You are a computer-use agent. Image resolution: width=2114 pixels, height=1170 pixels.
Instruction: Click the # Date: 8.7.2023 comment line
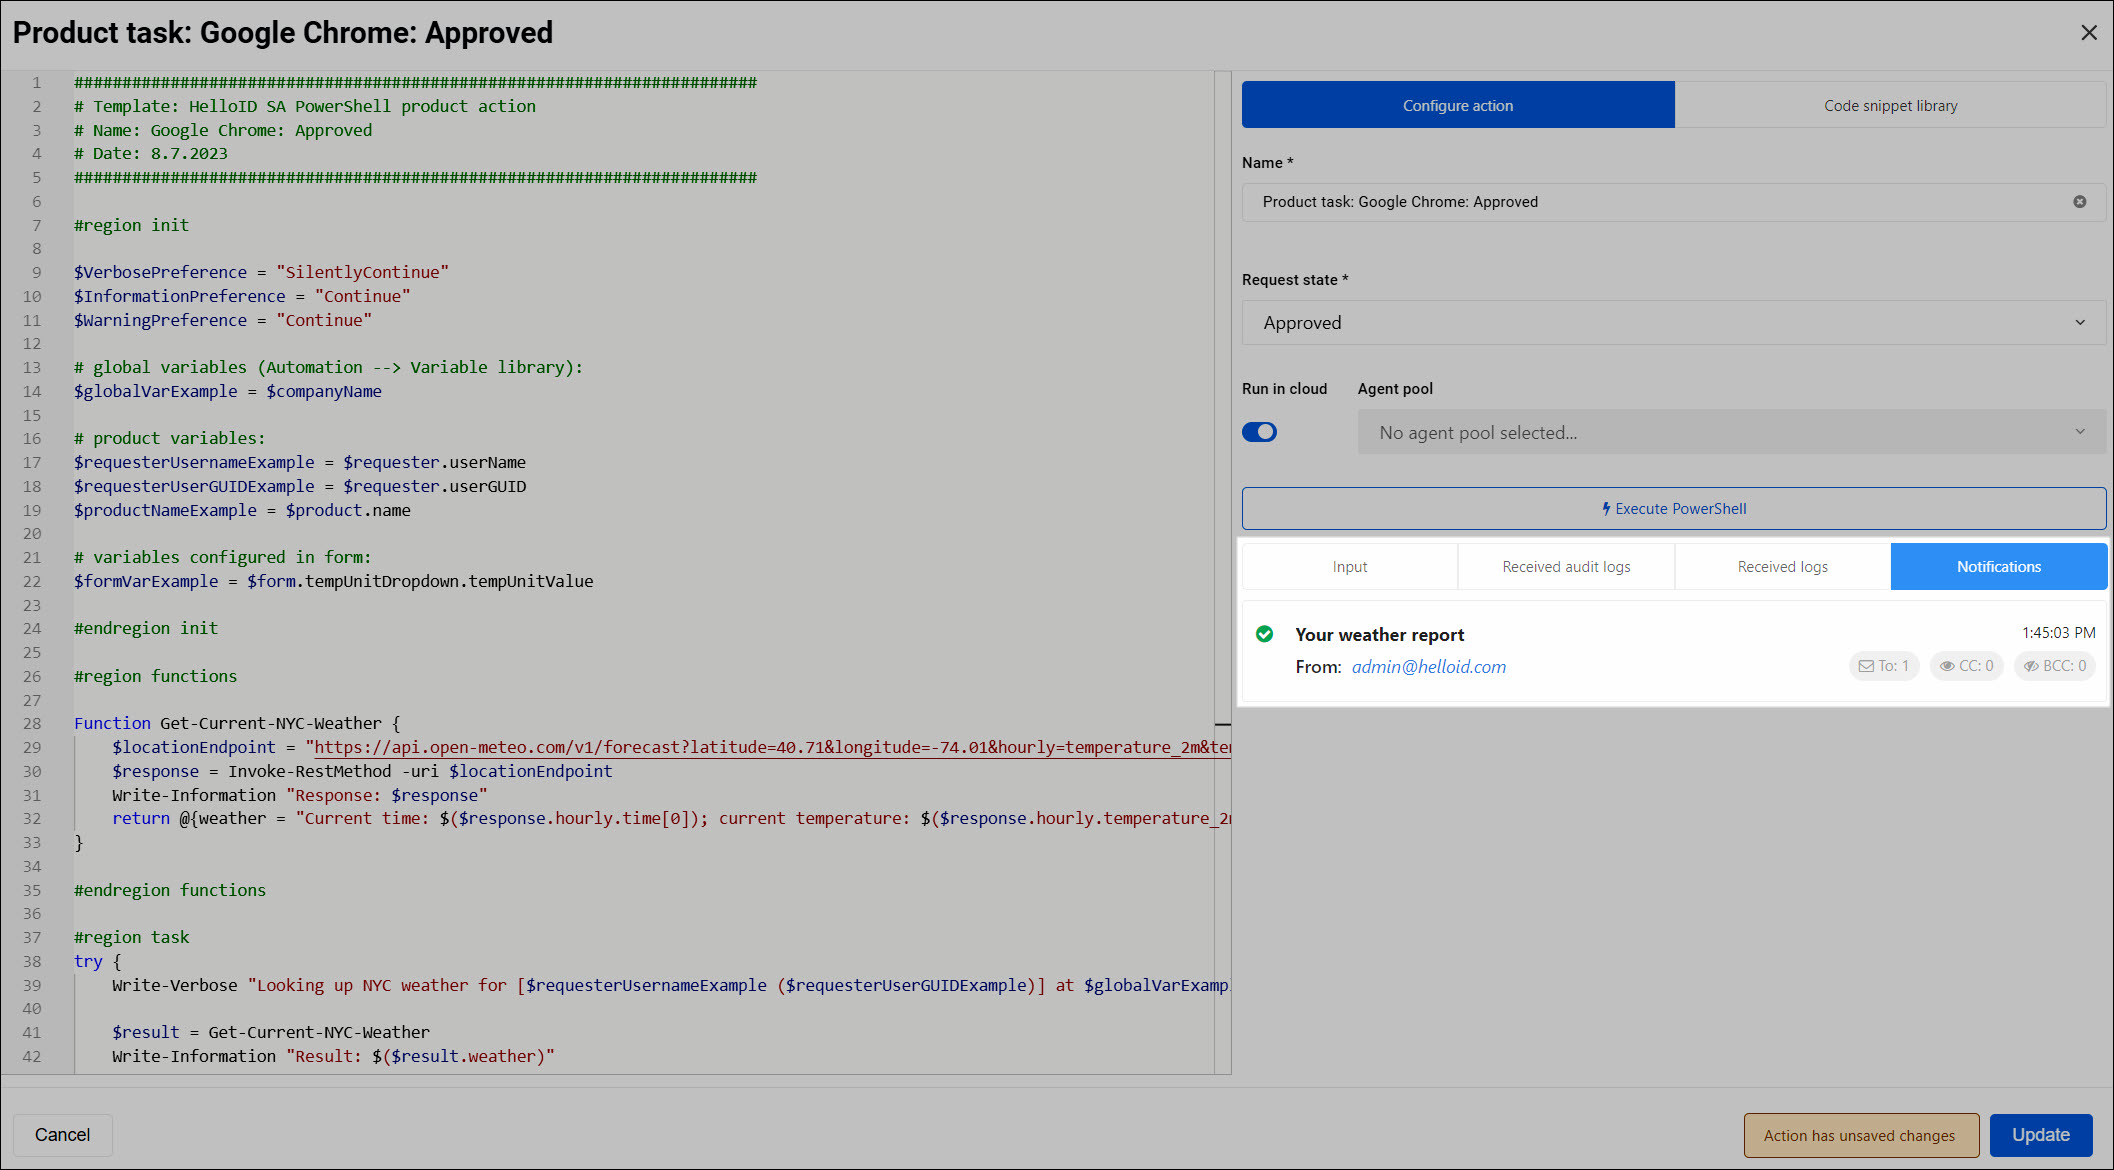click(x=151, y=153)
